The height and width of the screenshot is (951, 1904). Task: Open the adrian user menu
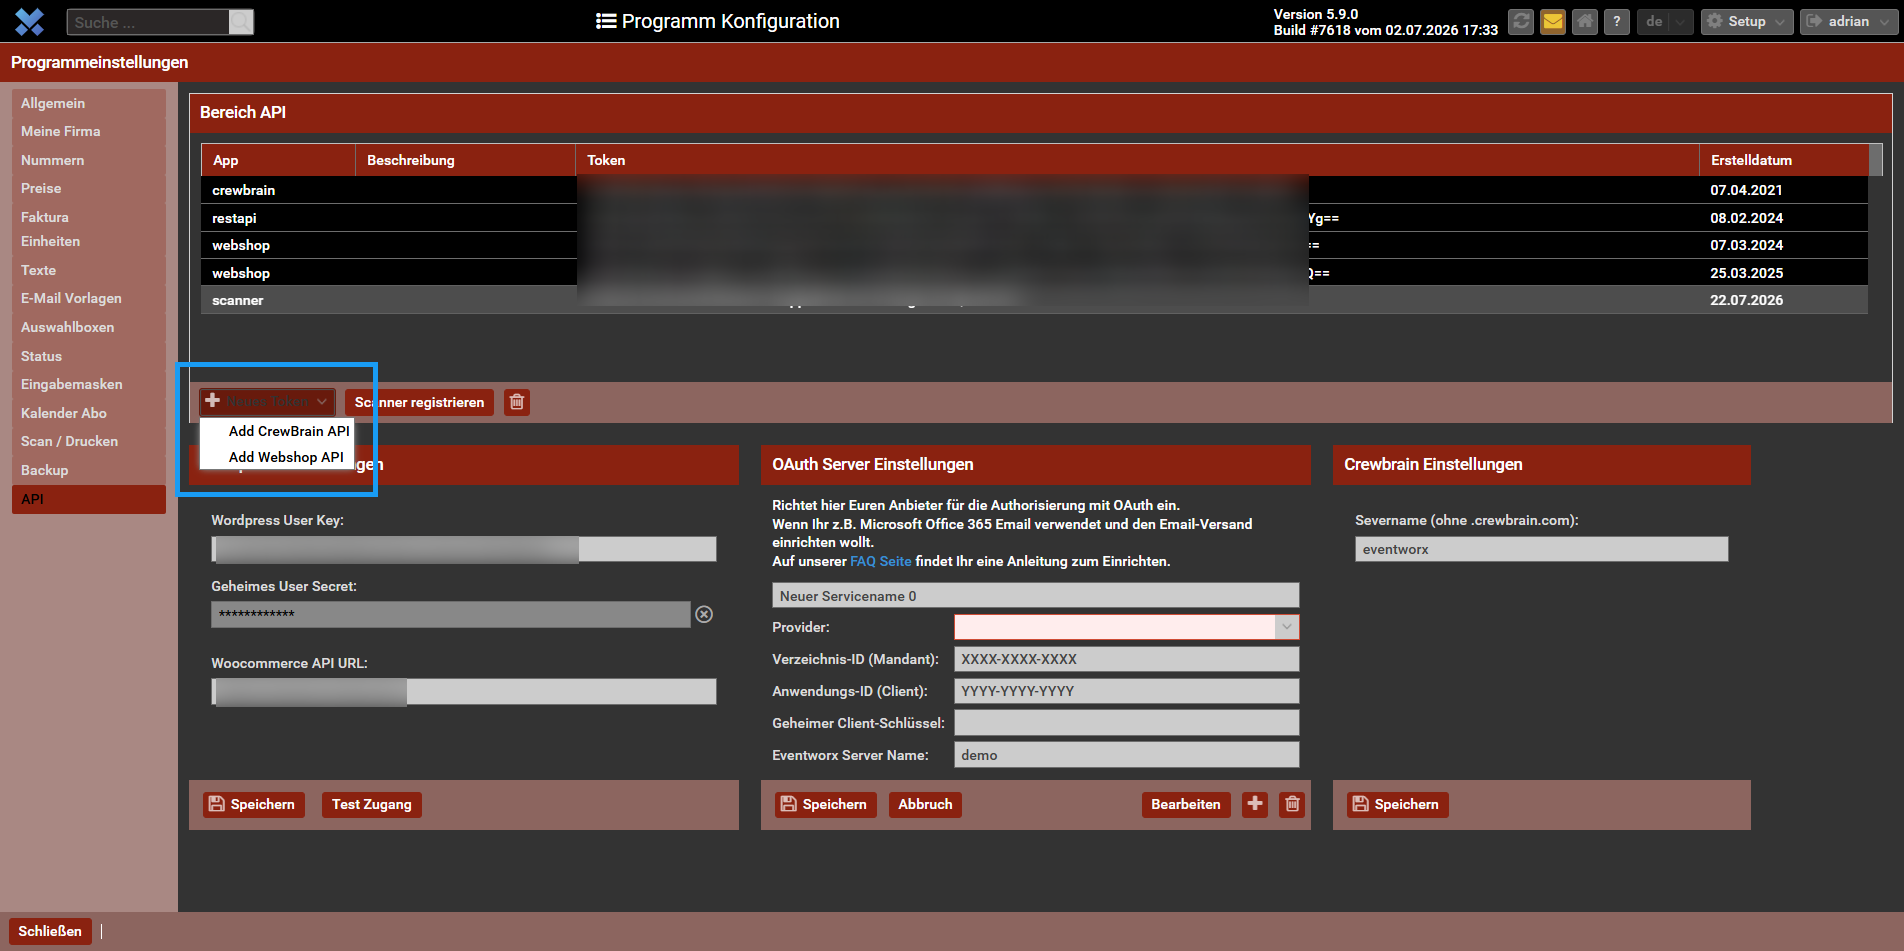[1849, 21]
